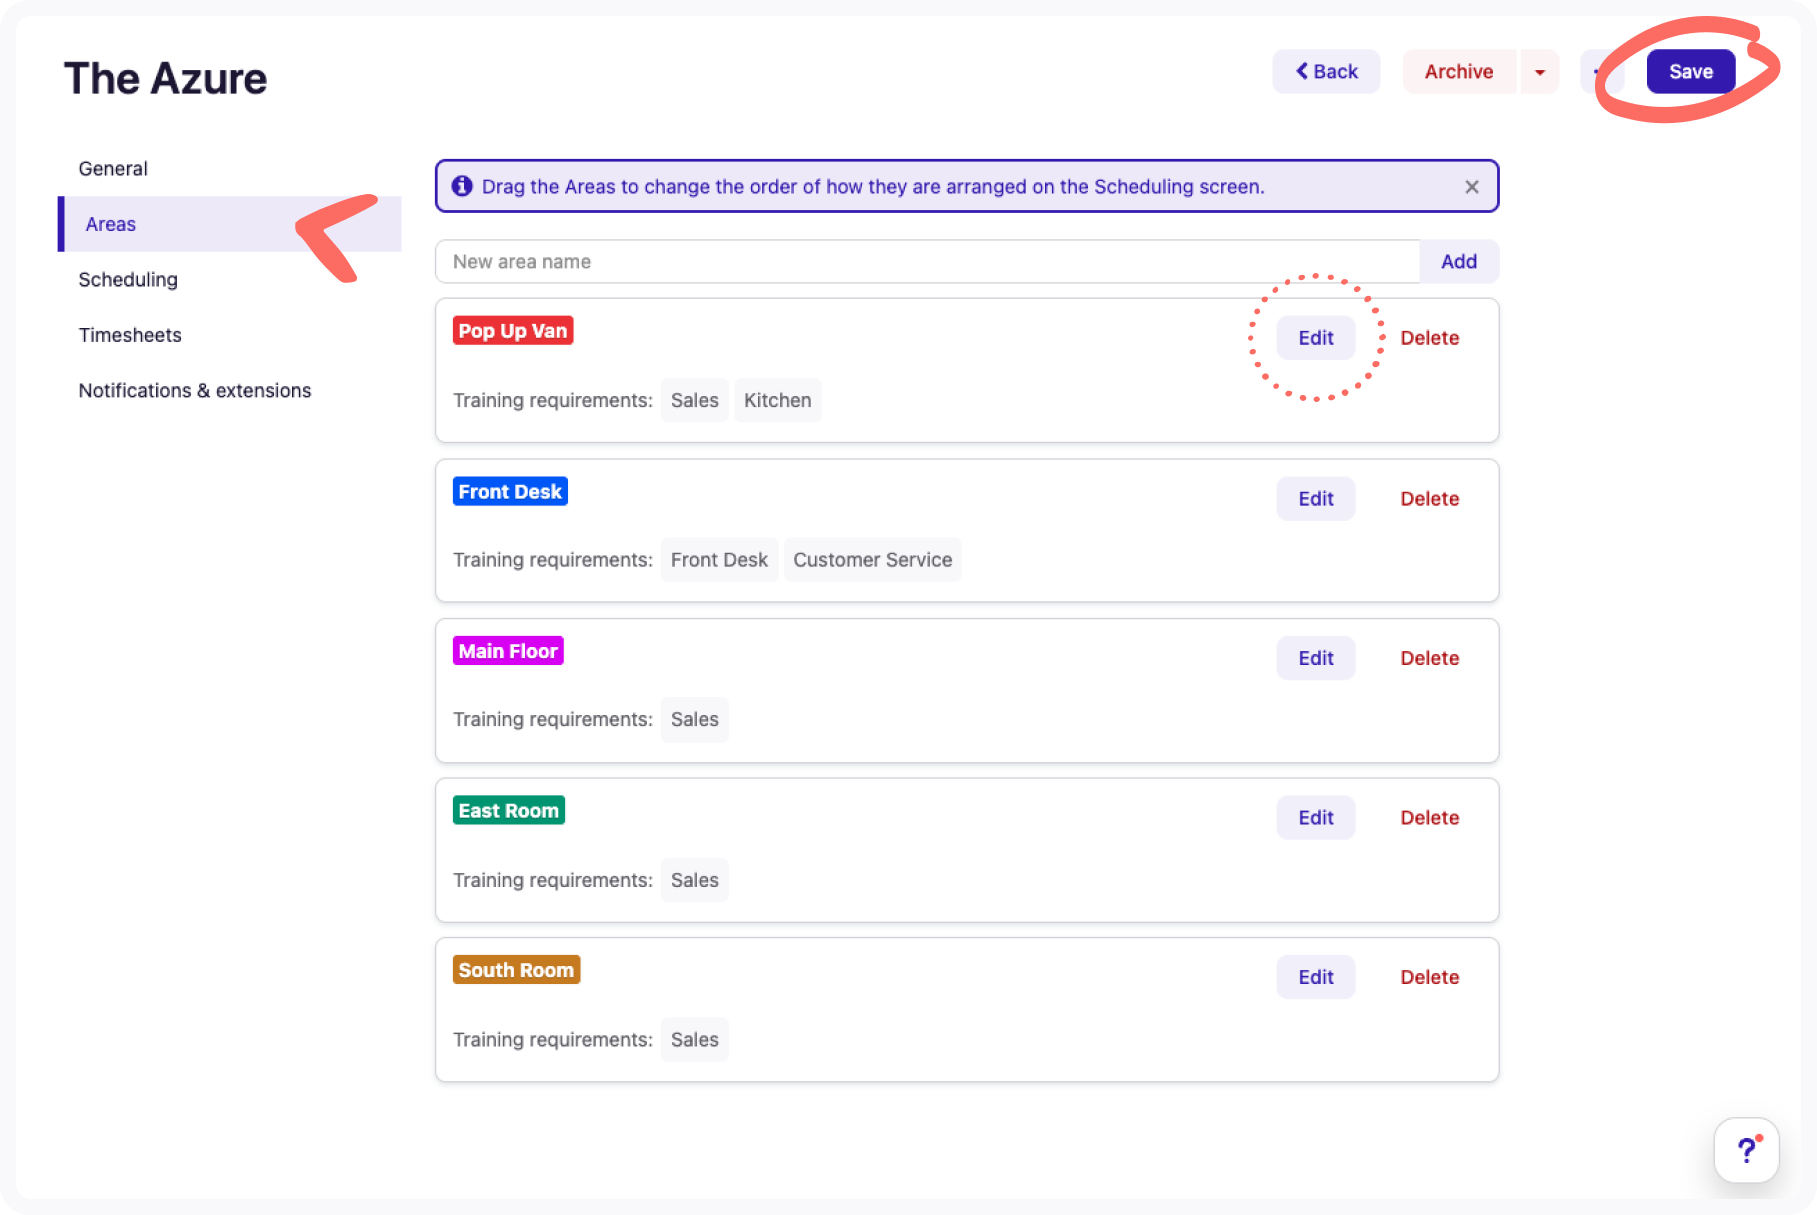The width and height of the screenshot is (1817, 1215).
Task: Click the red Pop Up Van label
Action: coord(513,331)
